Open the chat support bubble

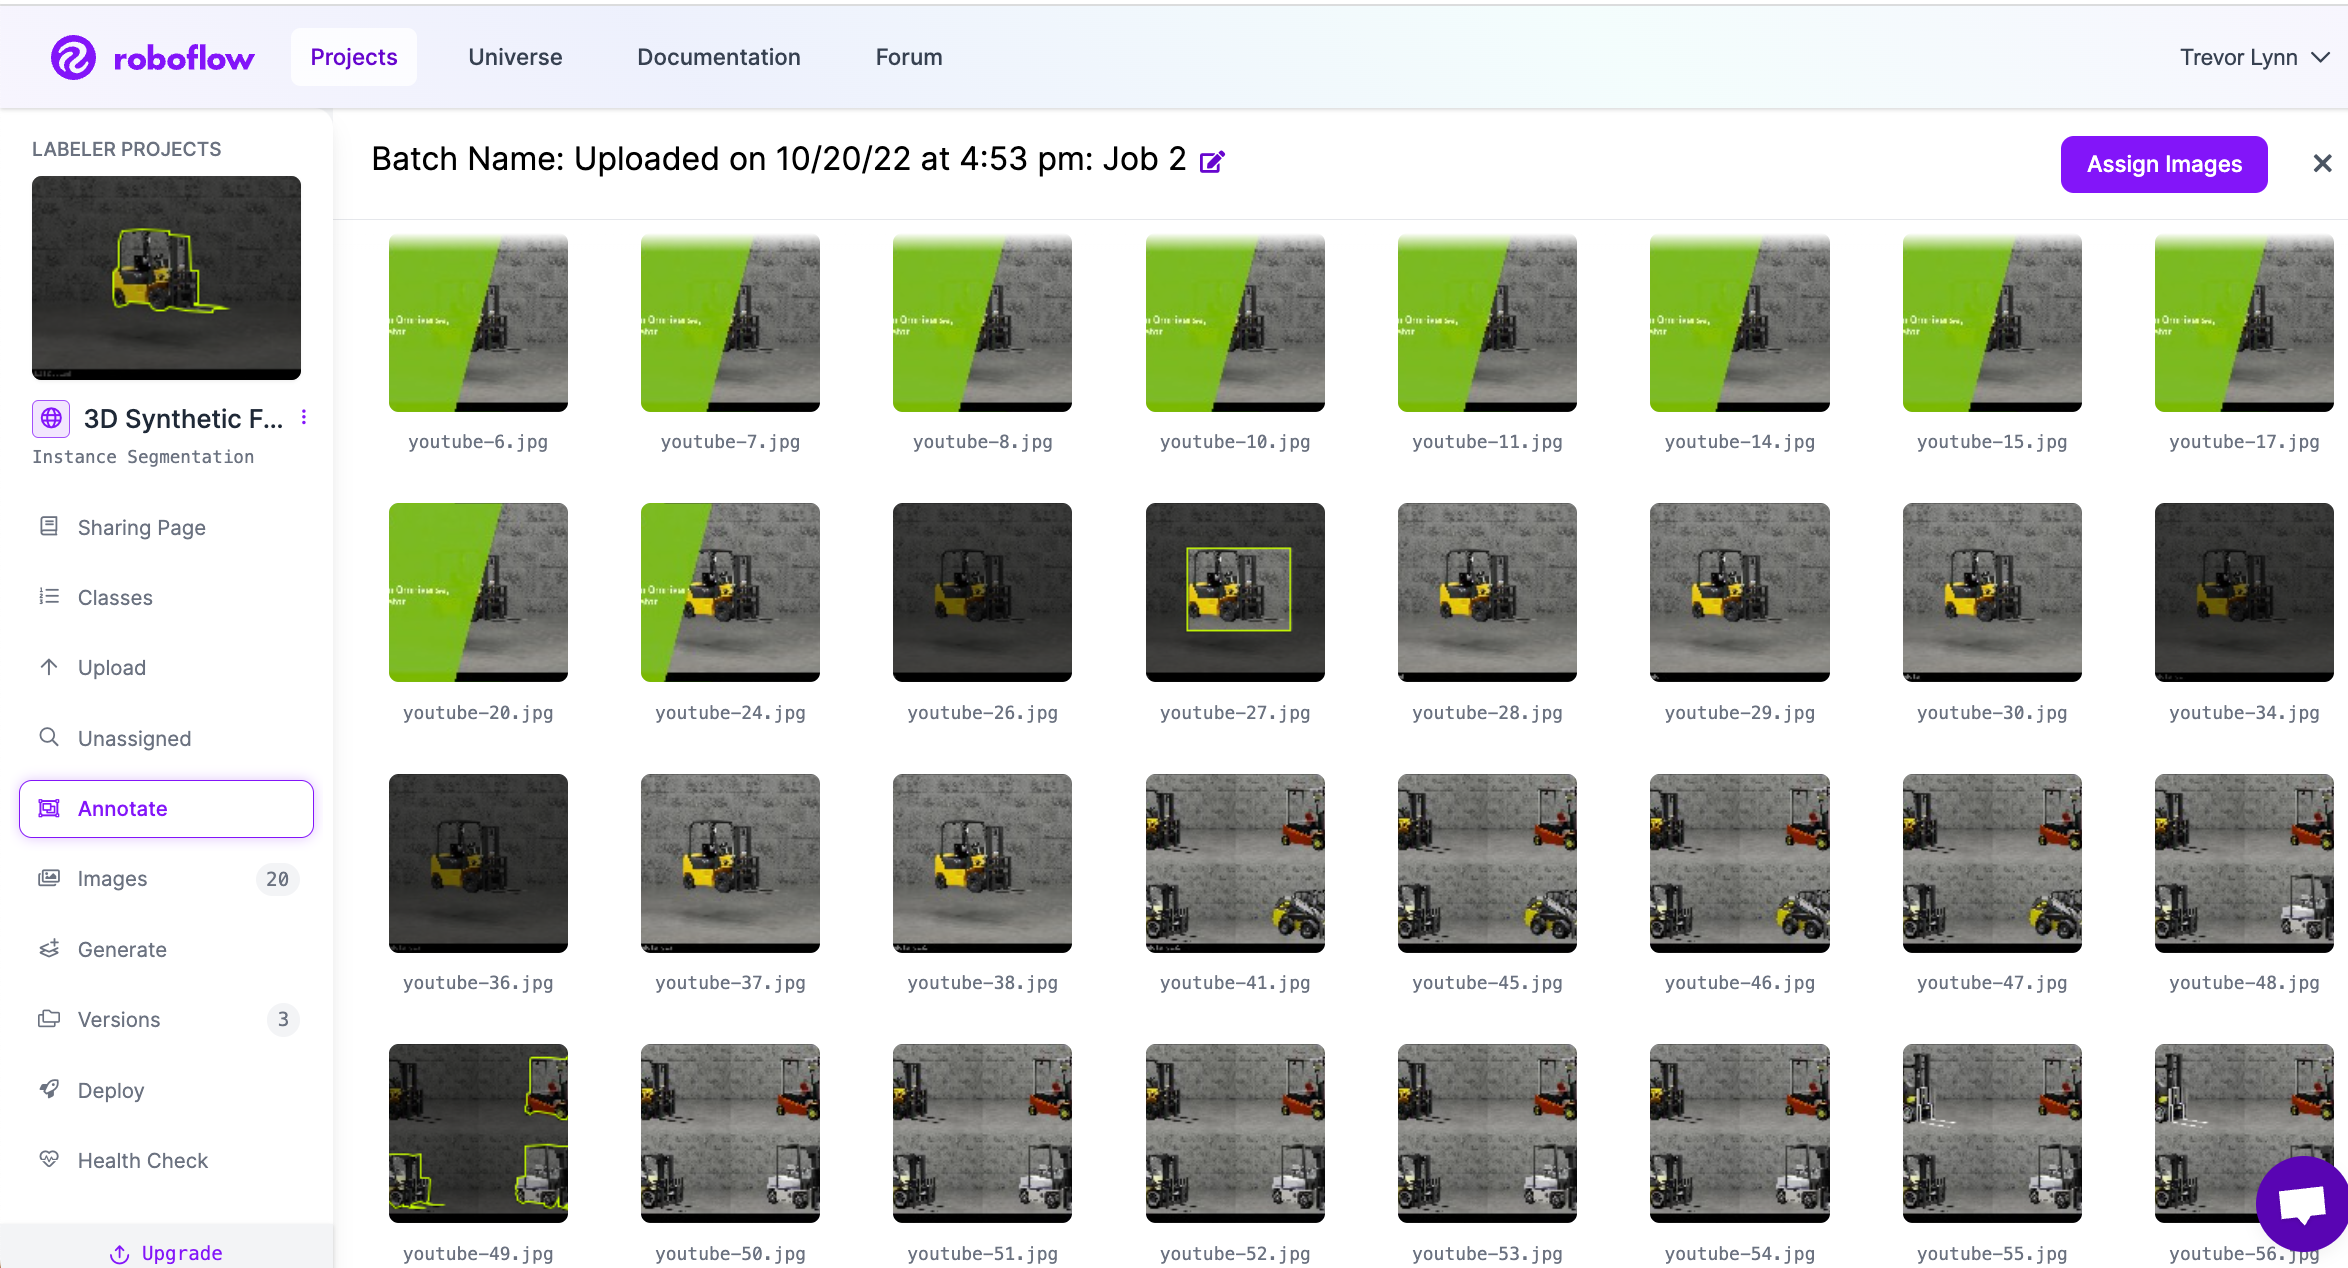[2302, 1204]
